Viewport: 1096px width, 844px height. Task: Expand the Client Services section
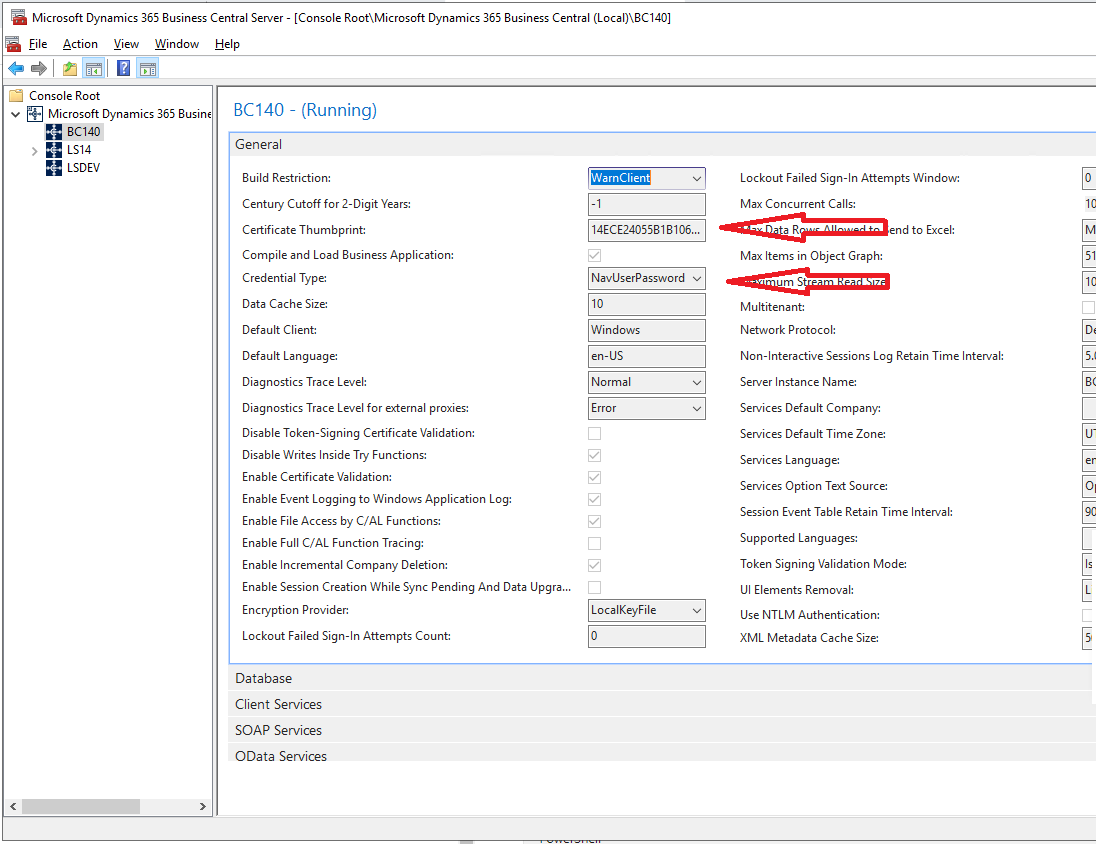(662, 704)
